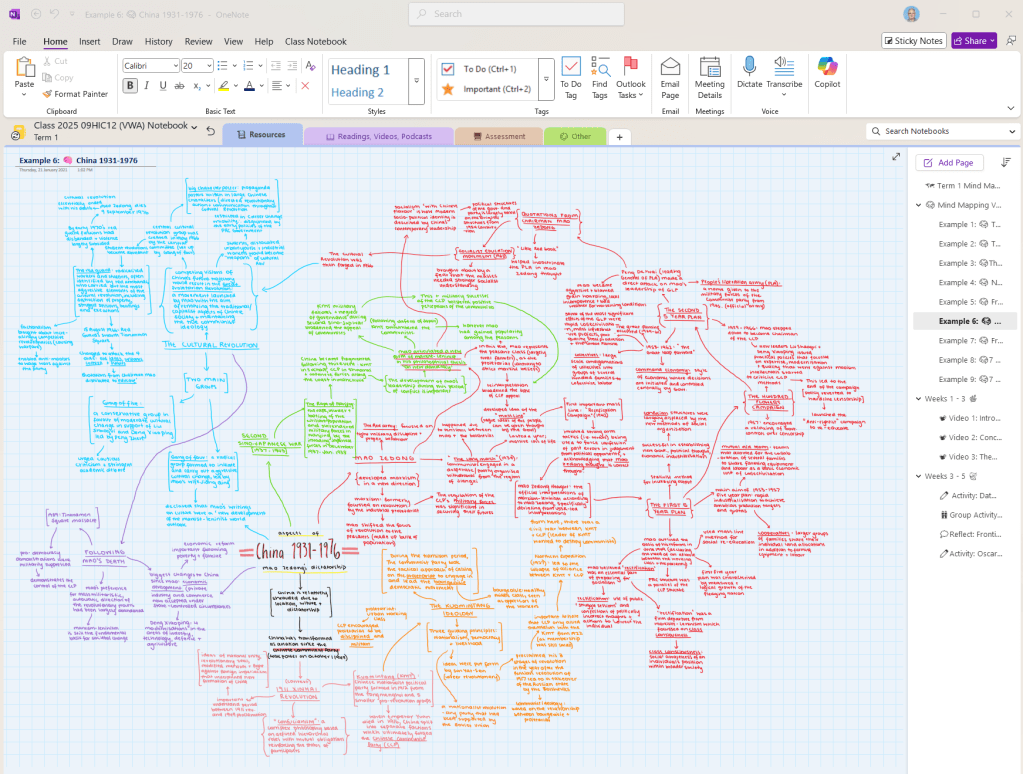Click the Search Notebooks field

(945, 131)
